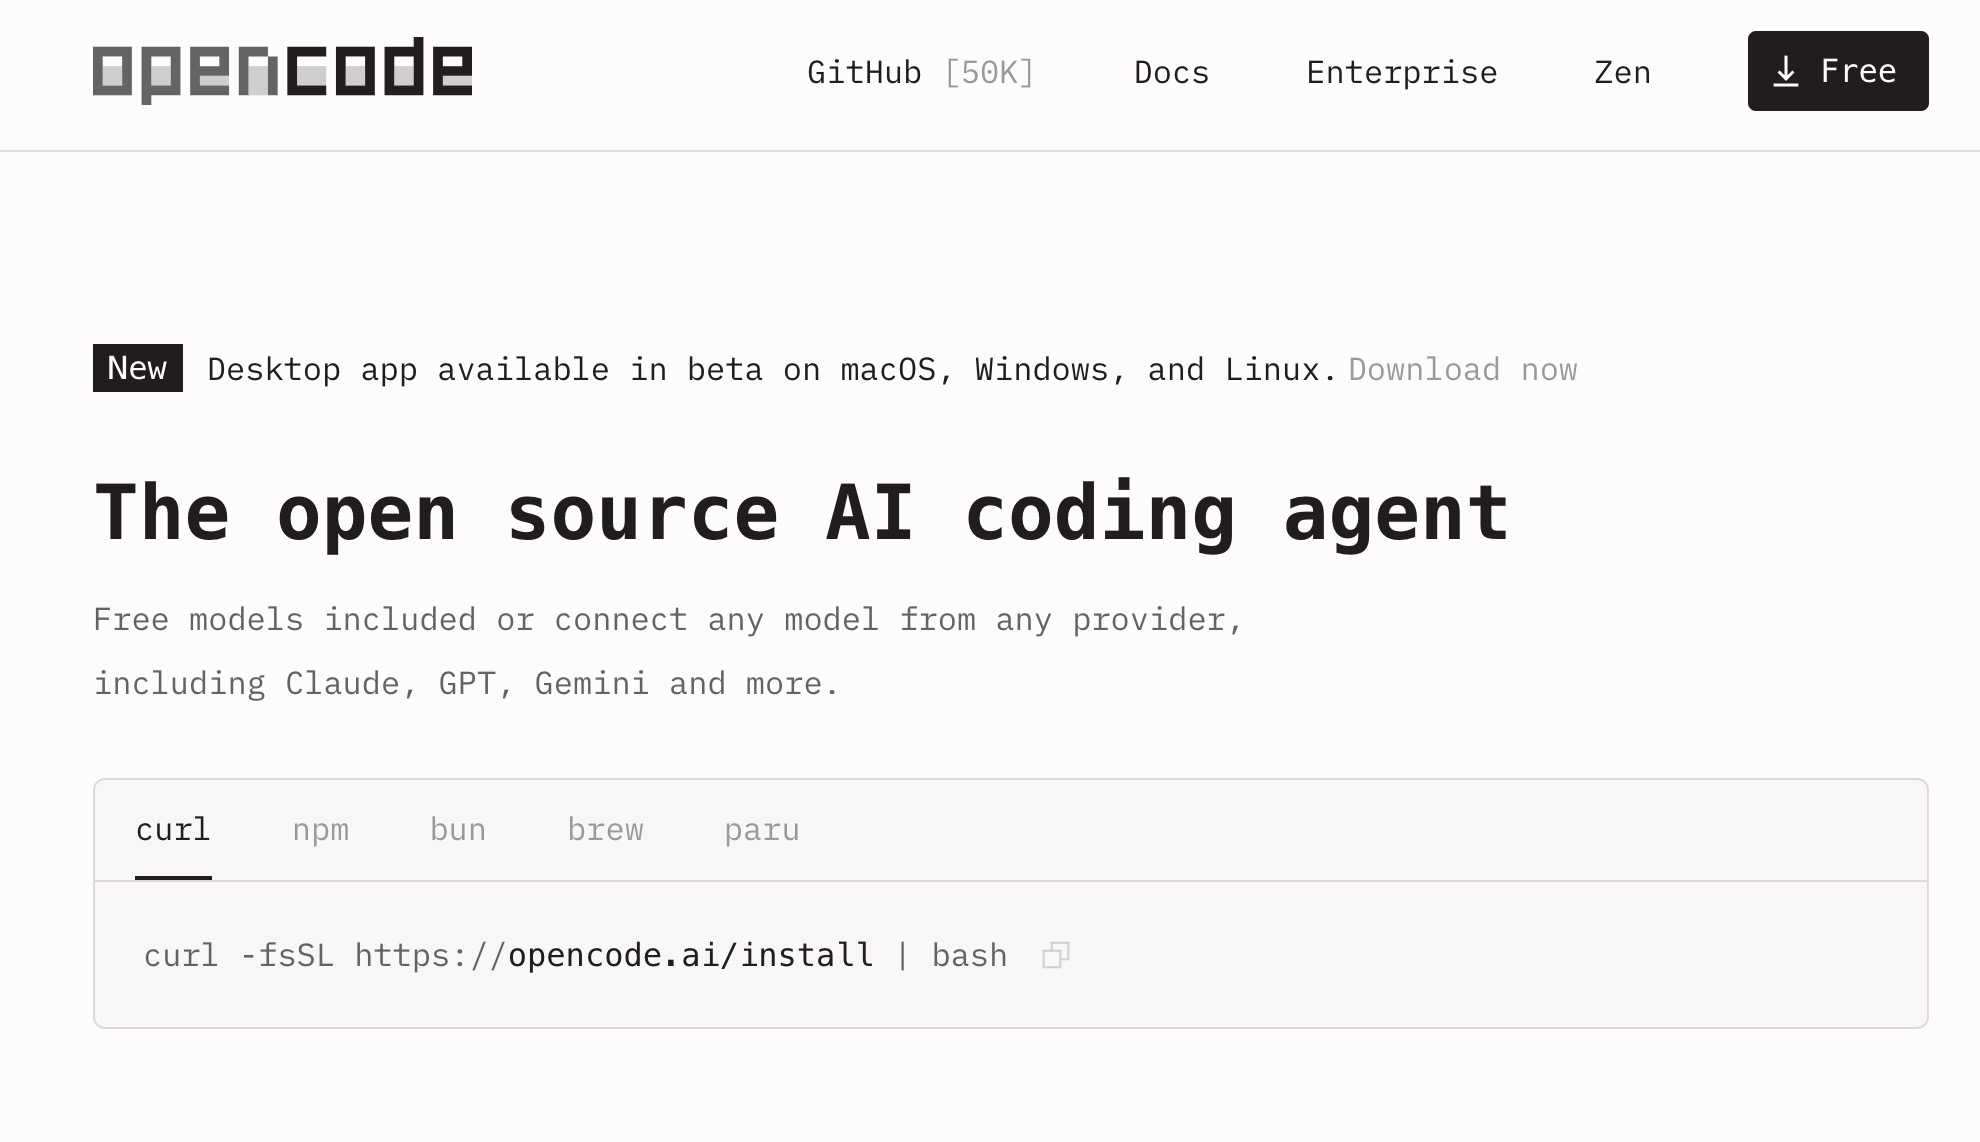Click the heading The open source AI coding agent
Viewport: 1980px width, 1142px height.
point(800,512)
